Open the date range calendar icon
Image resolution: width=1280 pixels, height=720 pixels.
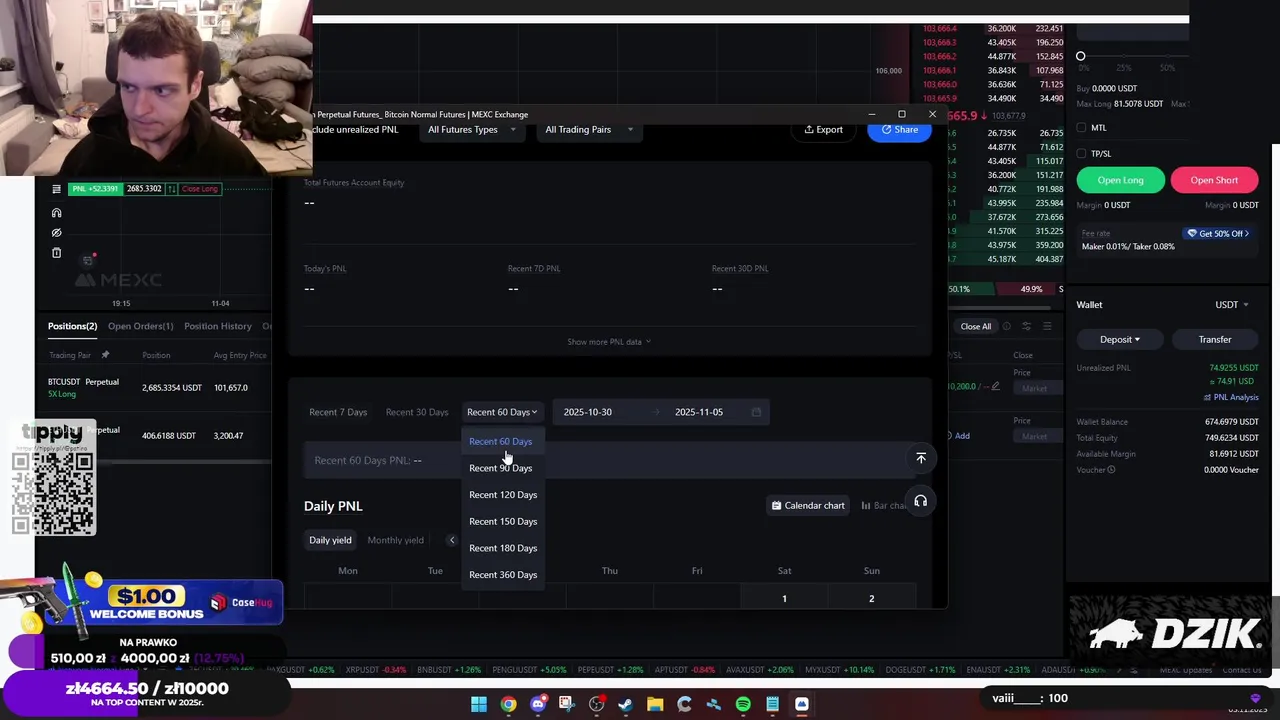tap(756, 412)
